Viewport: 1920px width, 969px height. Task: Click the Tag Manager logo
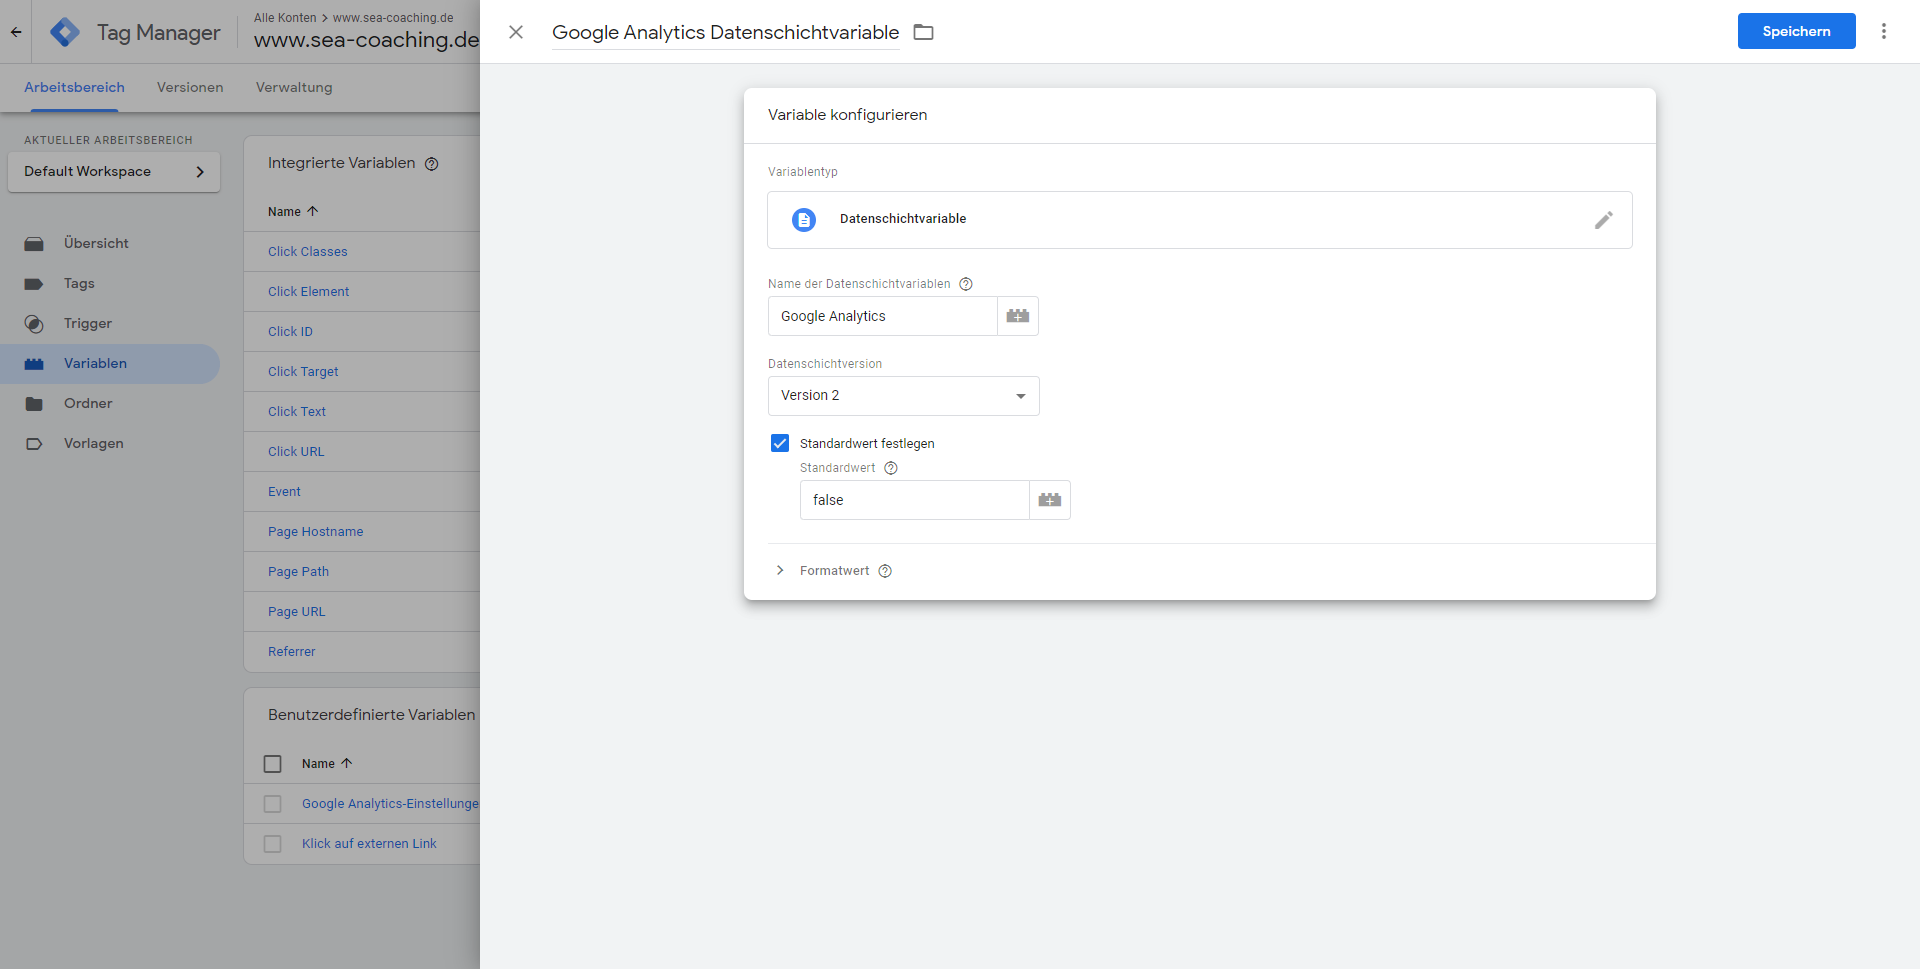[x=65, y=32]
